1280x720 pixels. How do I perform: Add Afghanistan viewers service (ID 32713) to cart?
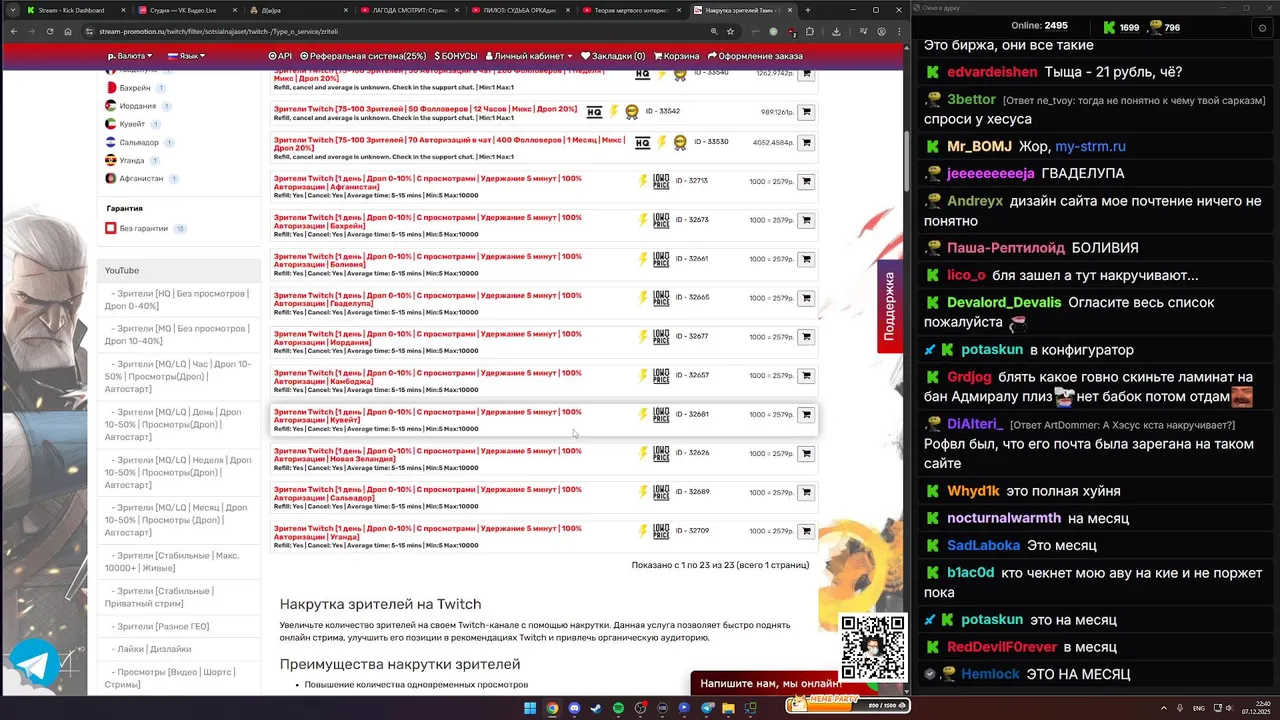pos(806,182)
